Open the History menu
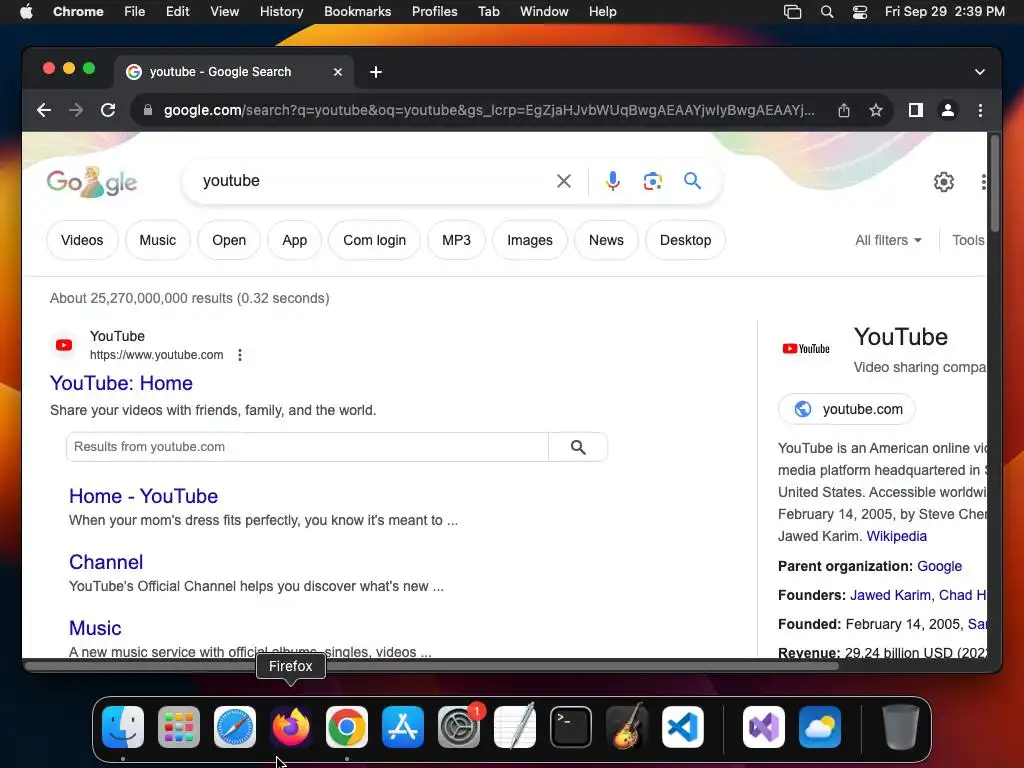1024x768 pixels. click(x=281, y=12)
